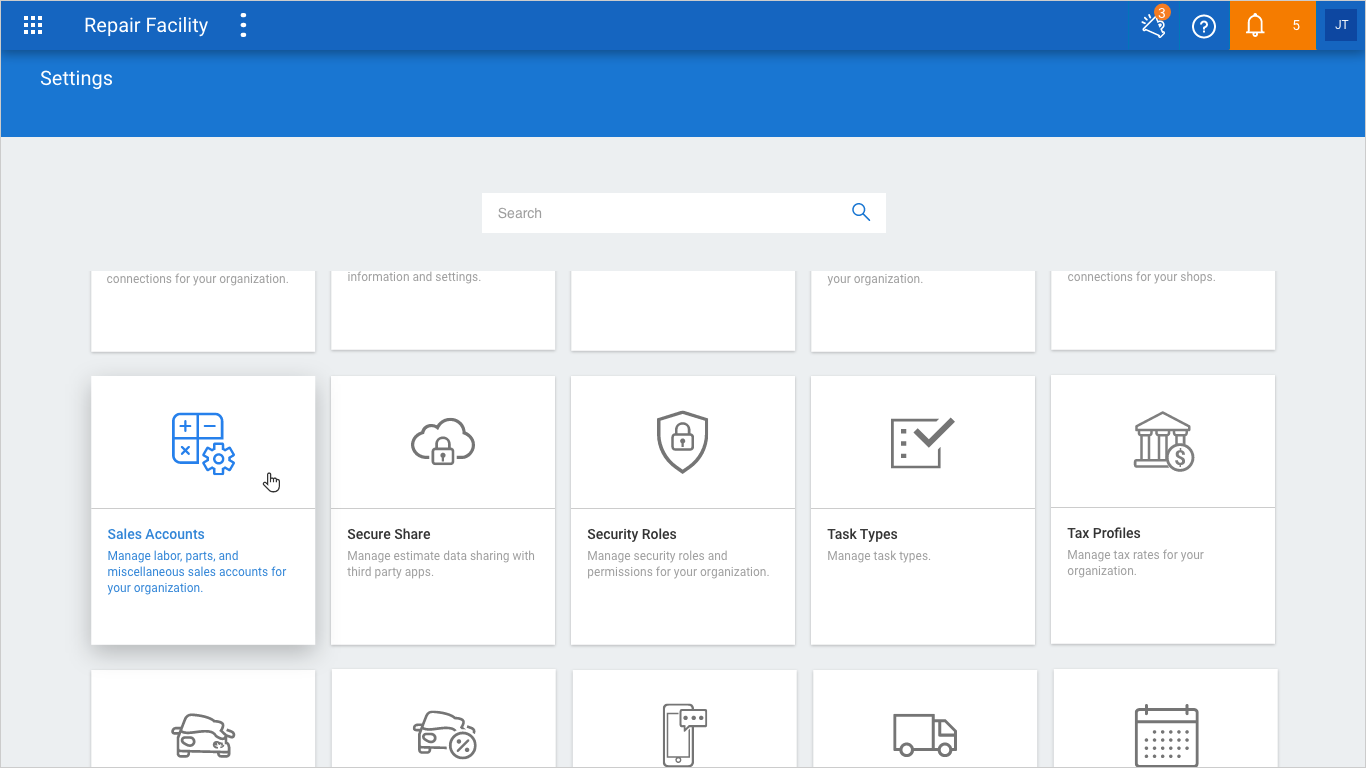
Task: Click the delivery truck icon card
Action: coord(925,734)
